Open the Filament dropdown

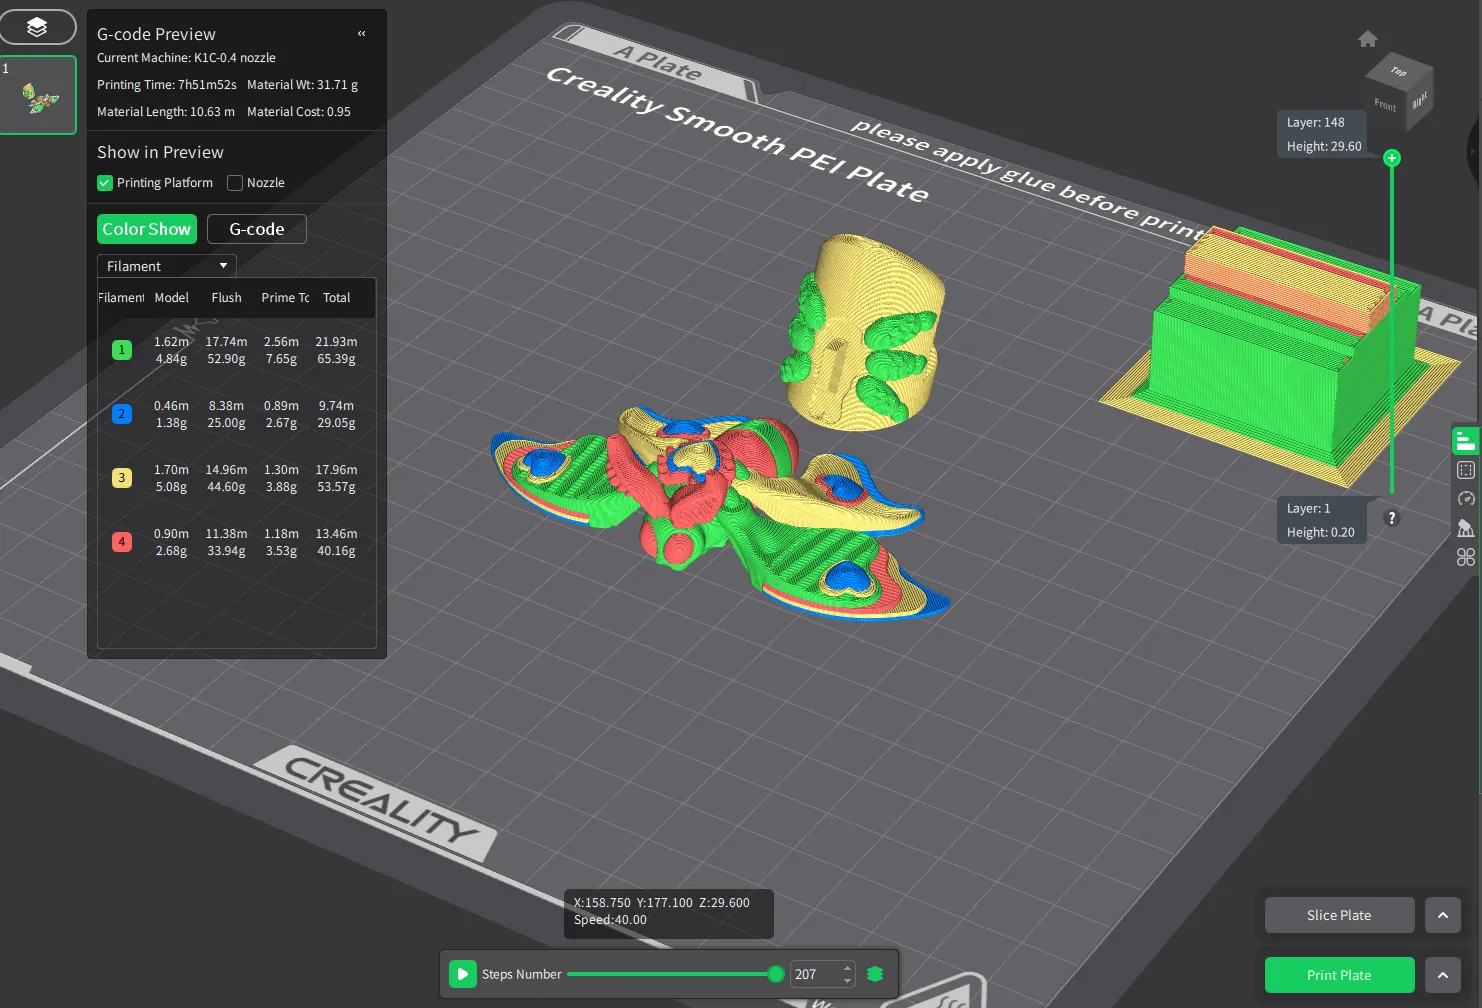[167, 266]
